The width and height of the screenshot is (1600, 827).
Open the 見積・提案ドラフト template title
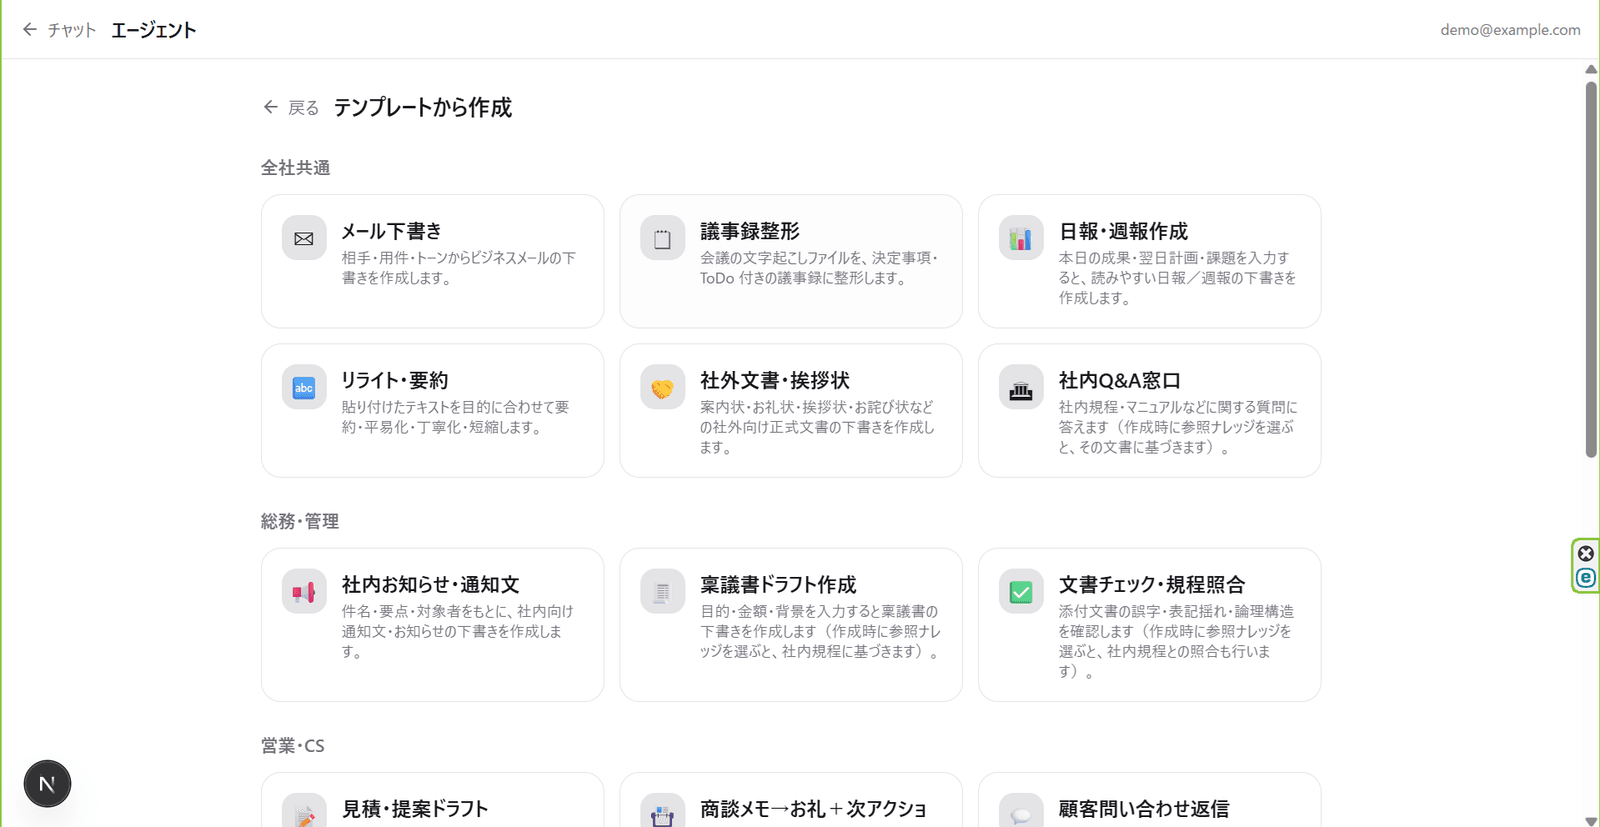click(x=415, y=808)
